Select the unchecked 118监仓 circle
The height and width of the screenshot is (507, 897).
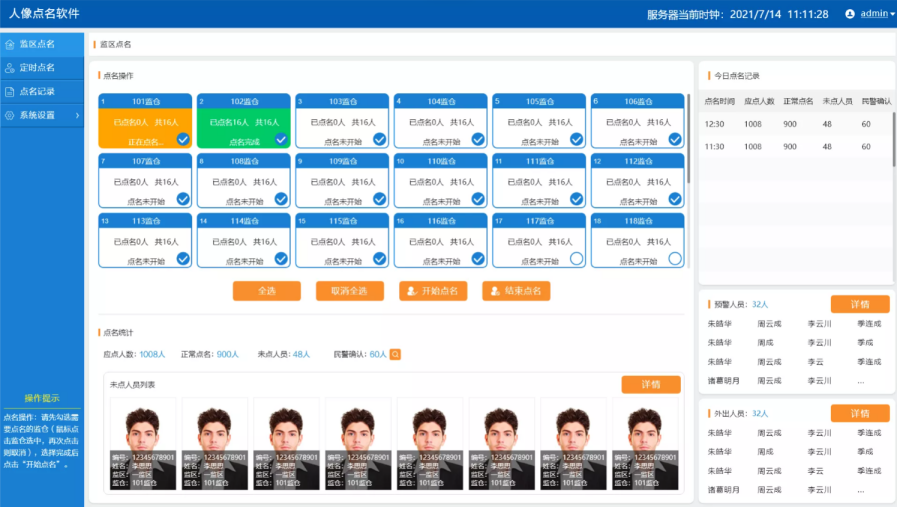[675, 259]
